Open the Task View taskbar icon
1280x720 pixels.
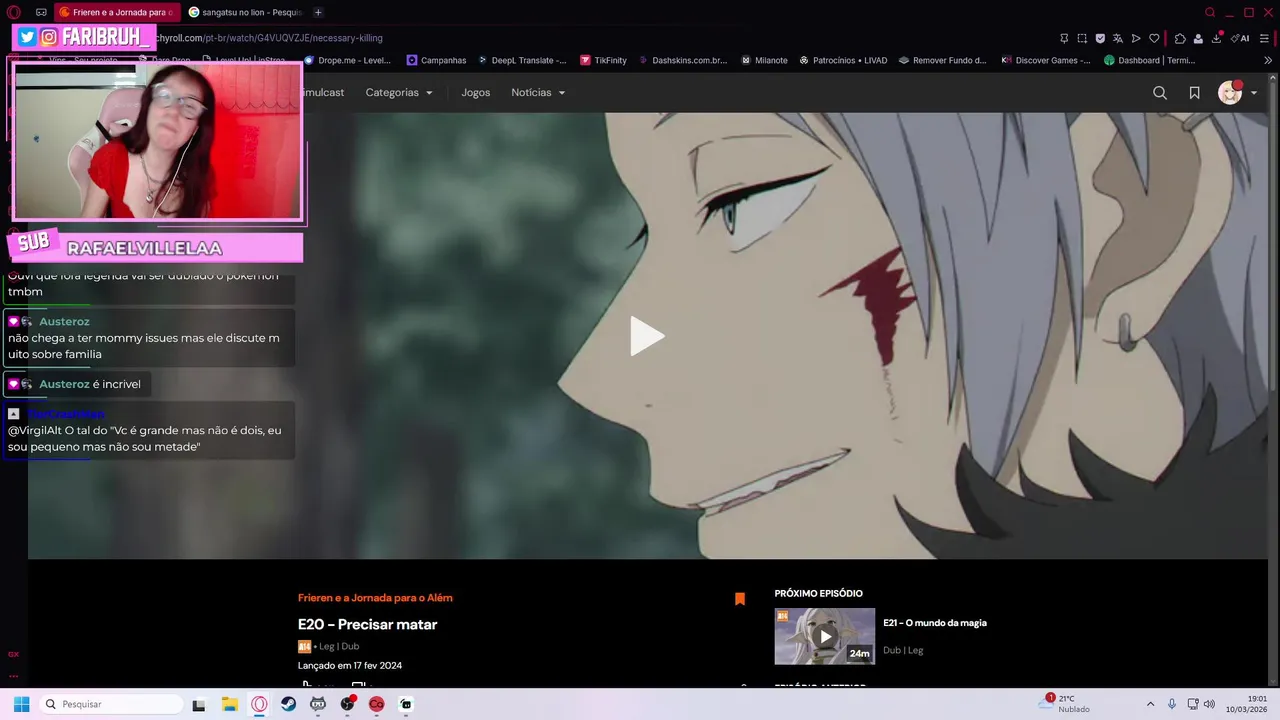[199, 704]
